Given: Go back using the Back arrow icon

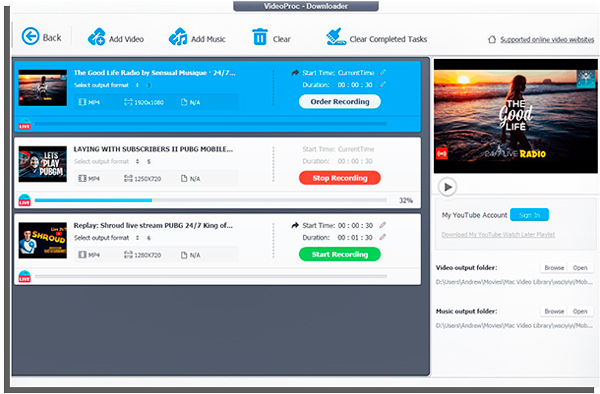Looking at the screenshot, I should click(x=30, y=37).
